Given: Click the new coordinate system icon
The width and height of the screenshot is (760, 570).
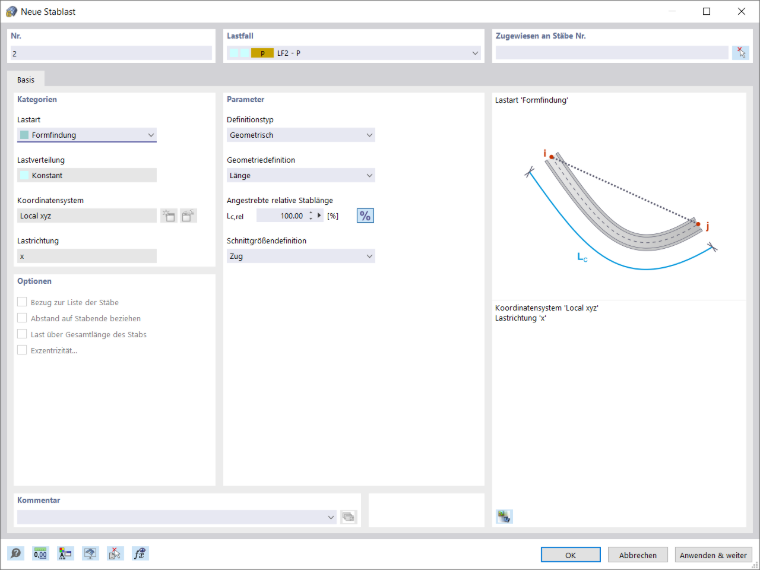Looking at the screenshot, I should point(169,216).
